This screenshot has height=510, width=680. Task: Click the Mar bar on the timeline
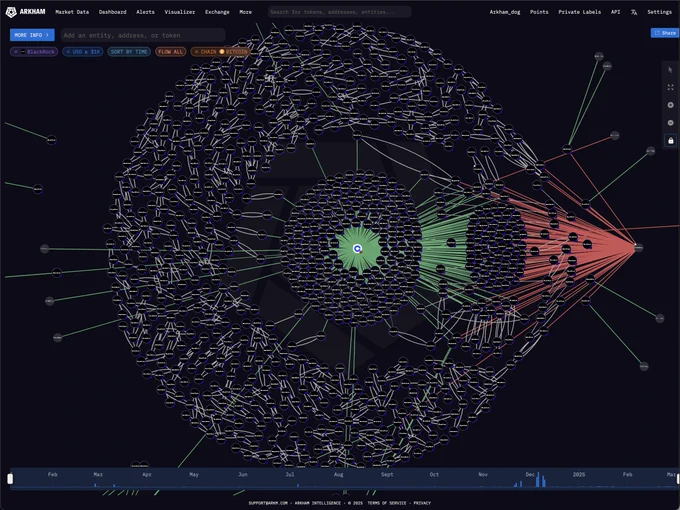[95, 485]
